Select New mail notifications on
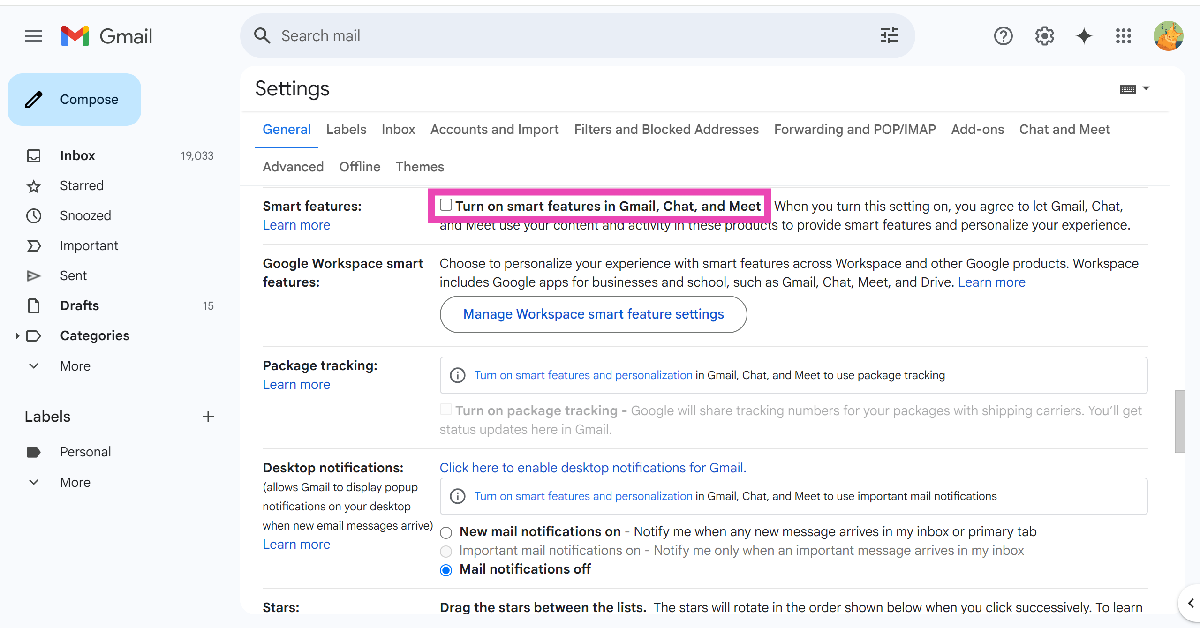This screenshot has height=628, width=1200. point(446,533)
